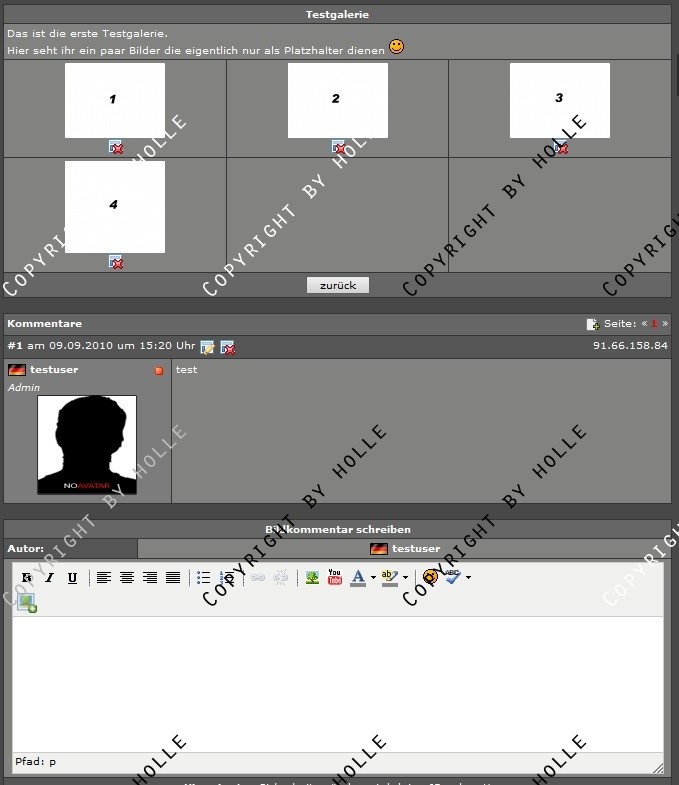The image size is (679, 785).
Task: Click the zurück button
Action: click(338, 285)
